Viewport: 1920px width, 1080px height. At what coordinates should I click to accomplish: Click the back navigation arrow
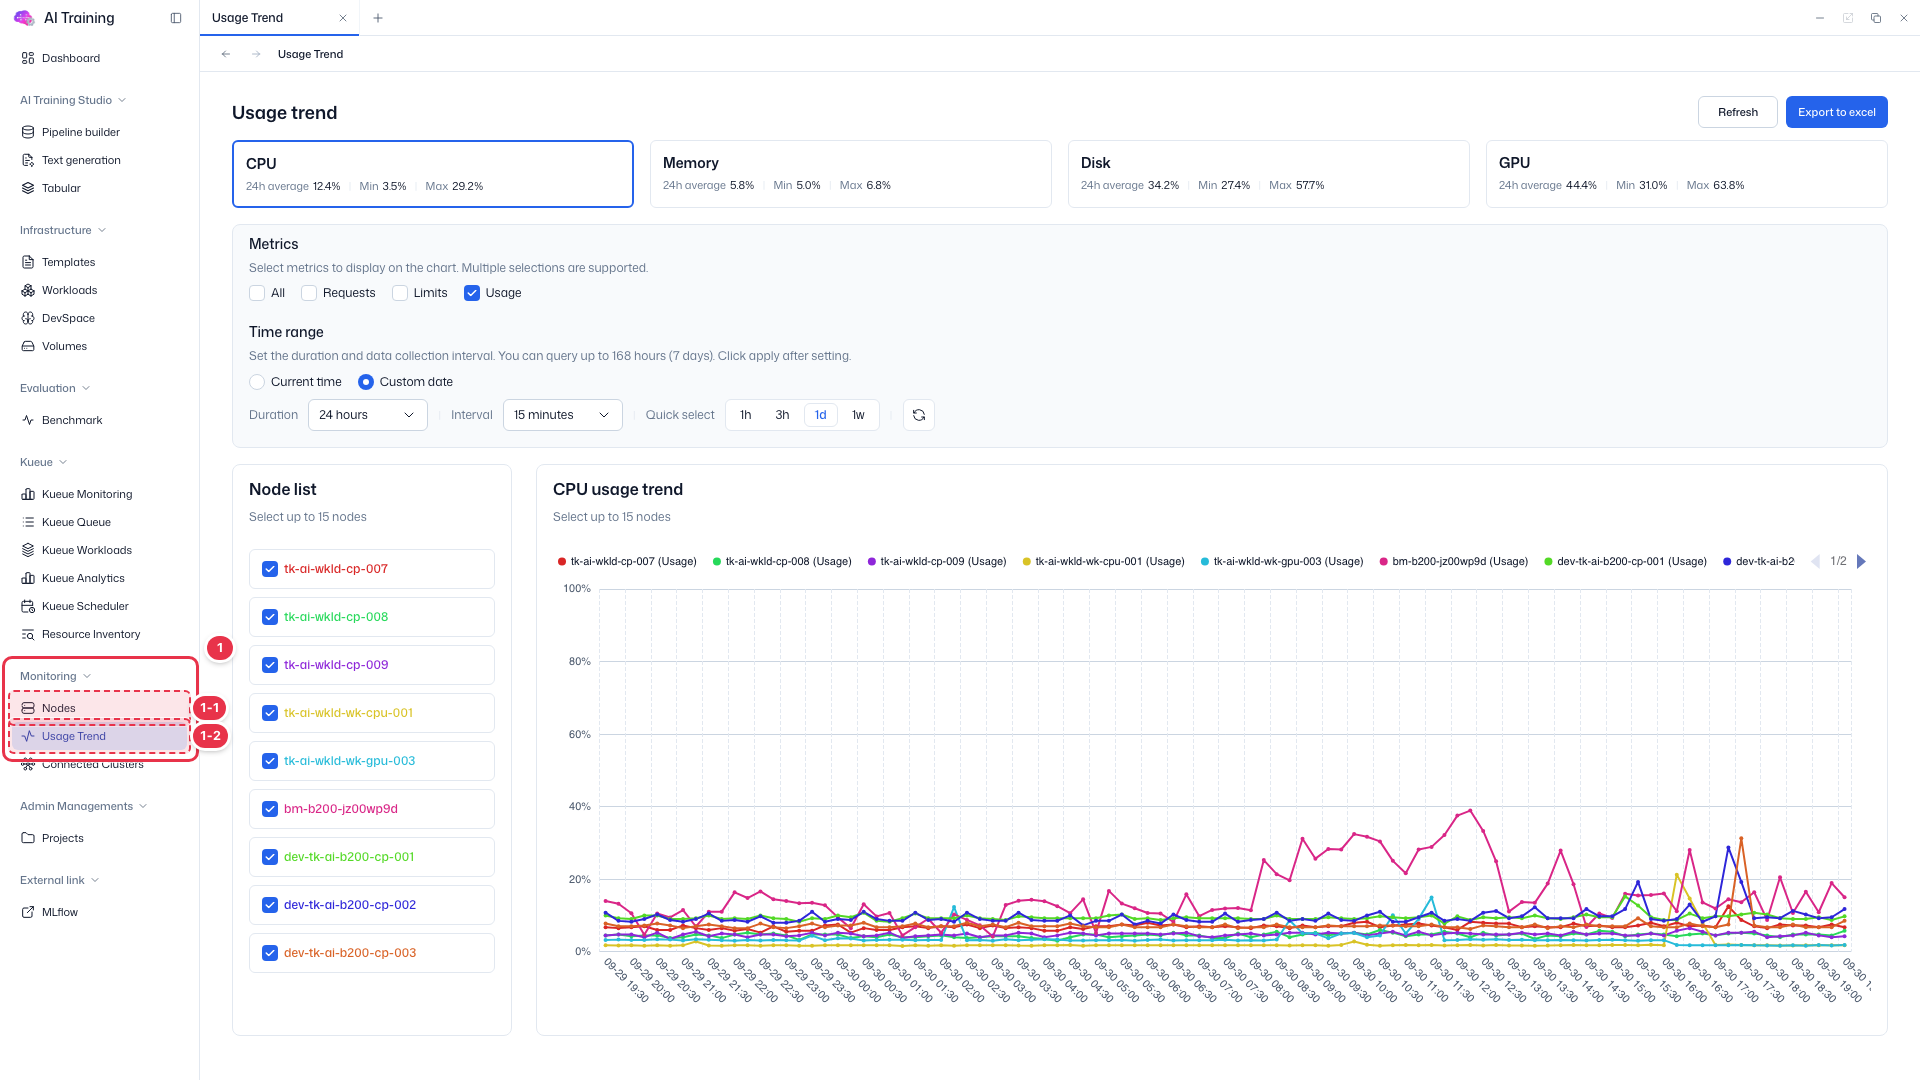(x=226, y=54)
